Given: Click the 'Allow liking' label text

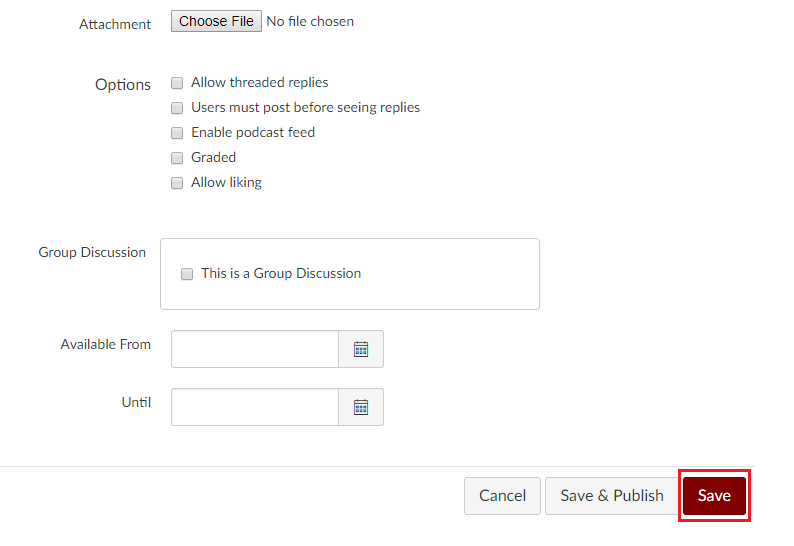Looking at the screenshot, I should coord(226,182).
